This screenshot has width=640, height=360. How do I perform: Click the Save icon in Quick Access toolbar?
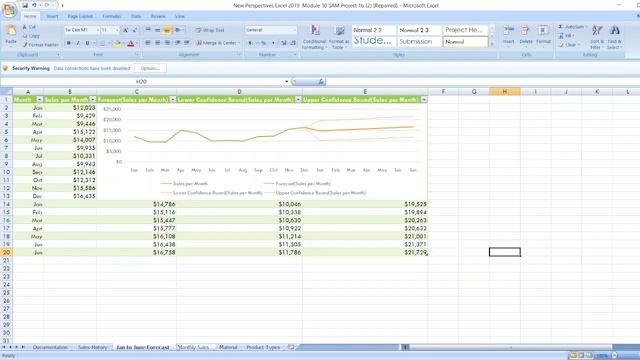25,5
